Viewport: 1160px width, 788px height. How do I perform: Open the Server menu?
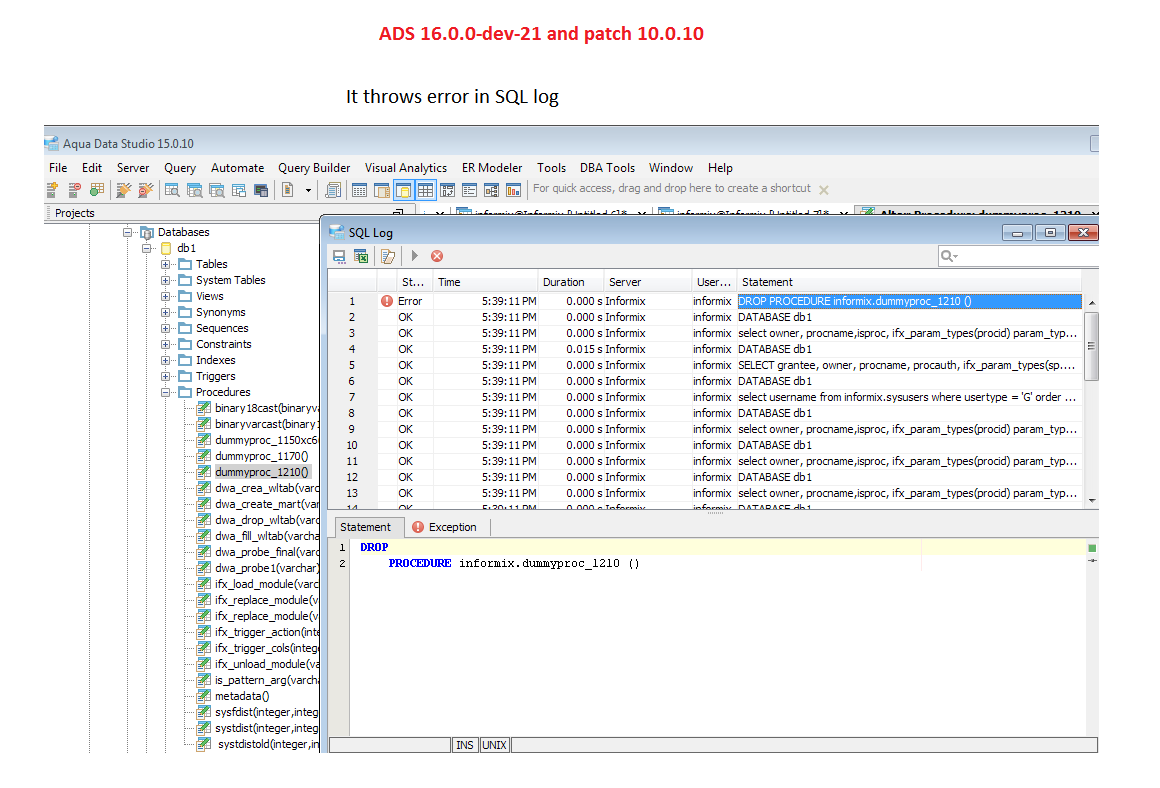[x=133, y=168]
